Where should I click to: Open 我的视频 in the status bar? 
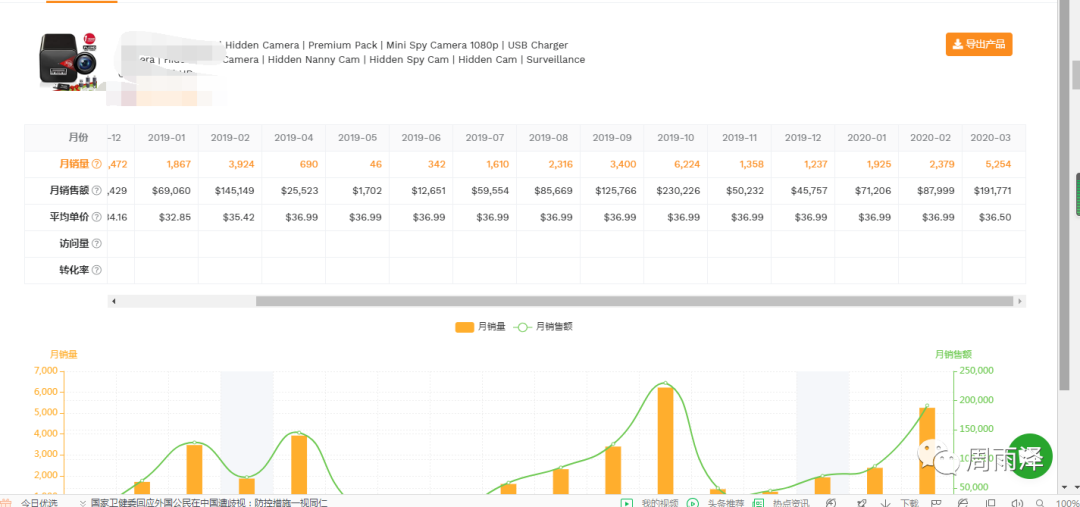coord(660,502)
